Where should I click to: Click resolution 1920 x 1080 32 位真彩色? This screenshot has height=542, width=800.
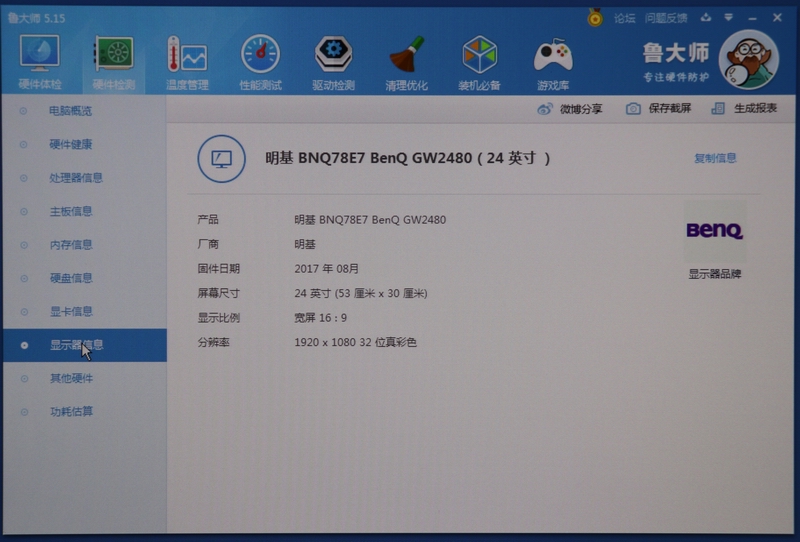coord(355,342)
